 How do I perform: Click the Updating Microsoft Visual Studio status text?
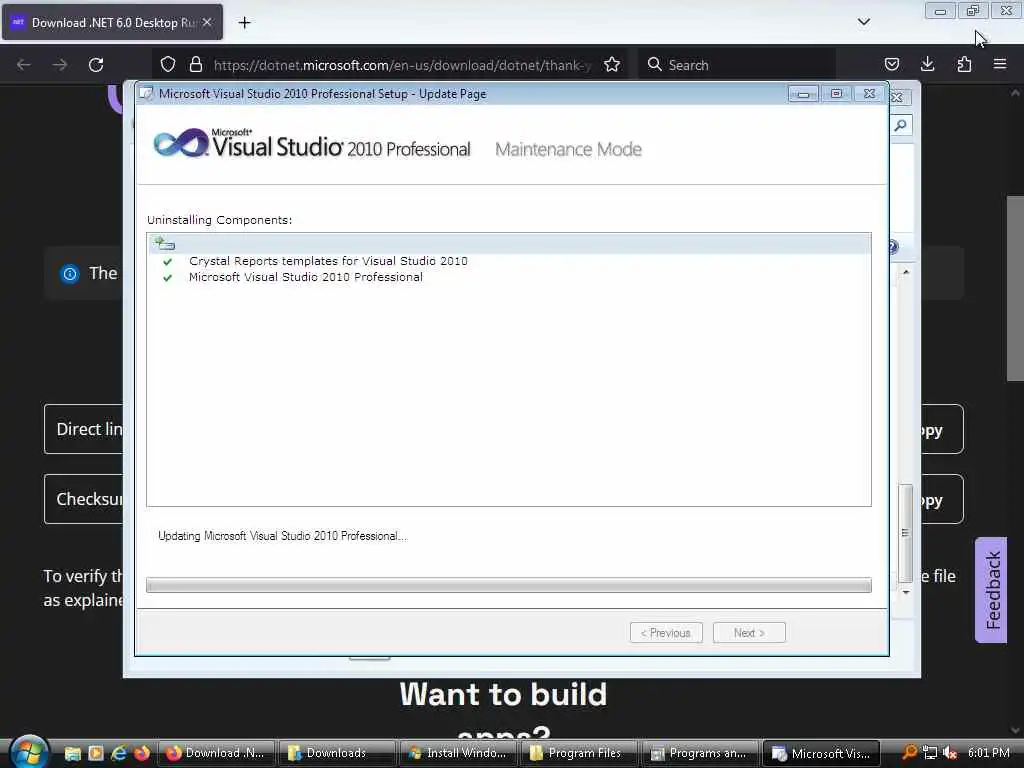(x=282, y=536)
